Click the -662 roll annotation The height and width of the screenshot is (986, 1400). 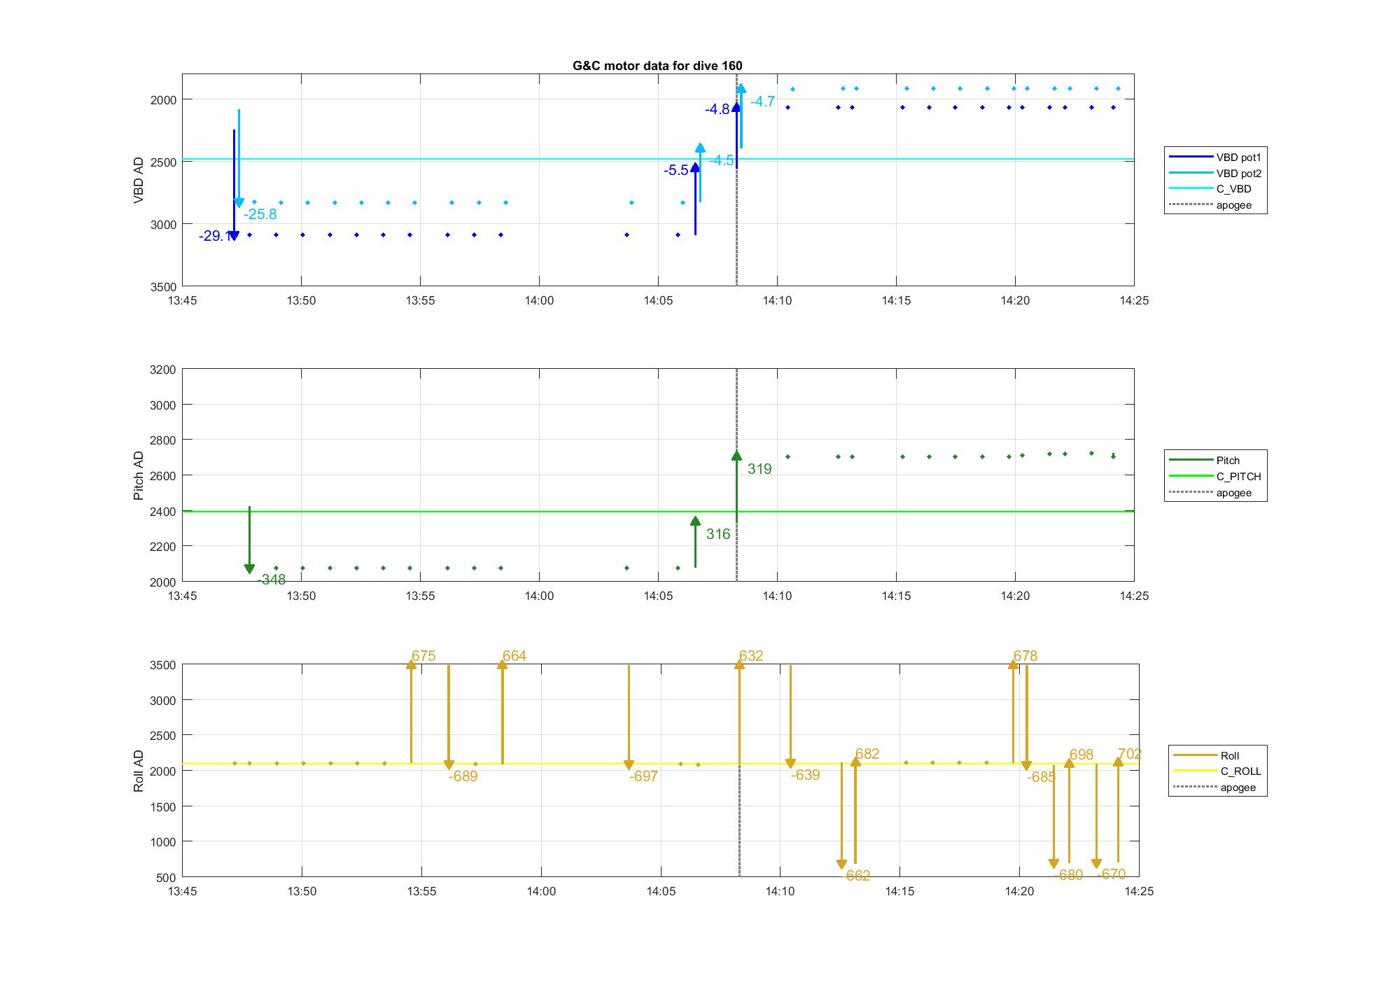tap(856, 875)
